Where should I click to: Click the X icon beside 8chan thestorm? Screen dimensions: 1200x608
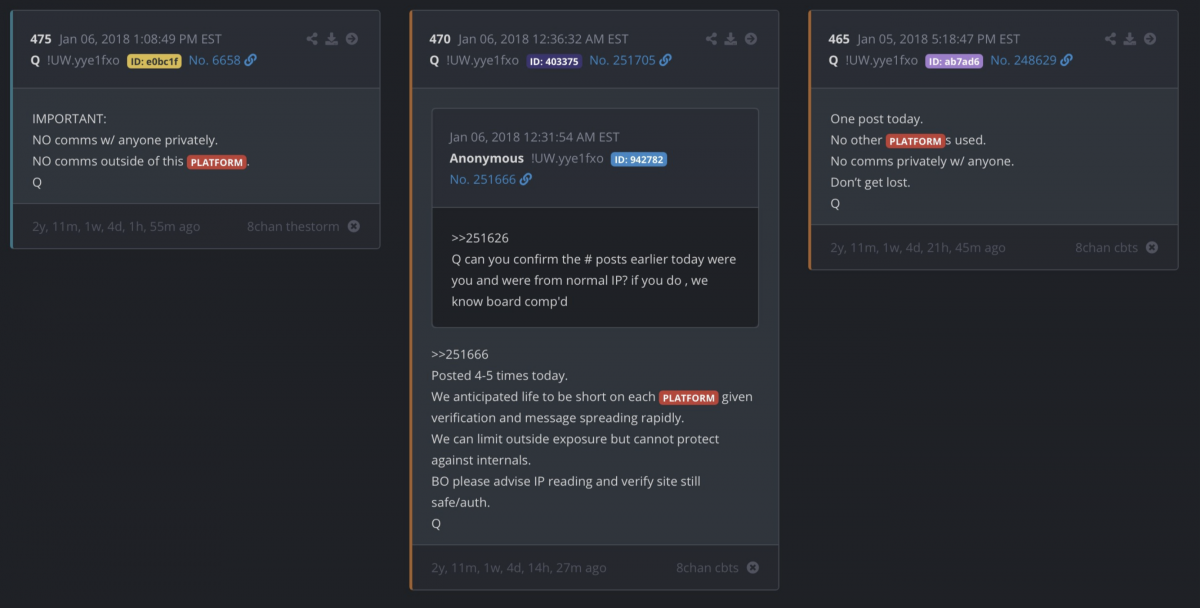coord(353,227)
